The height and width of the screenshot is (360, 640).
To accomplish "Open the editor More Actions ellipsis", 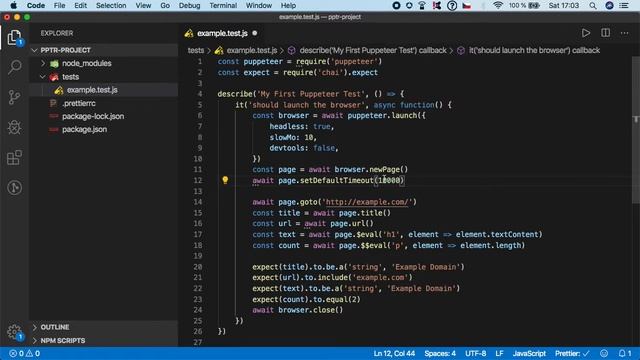I will click(x=624, y=33).
